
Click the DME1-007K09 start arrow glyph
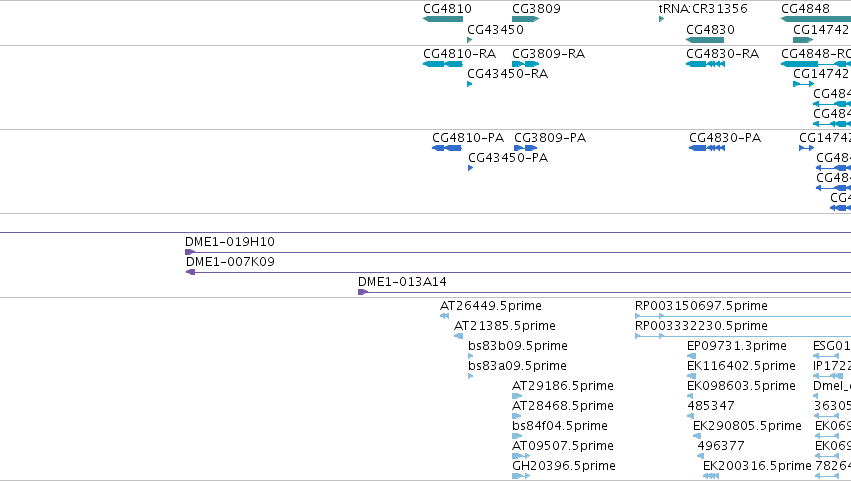point(190,273)
